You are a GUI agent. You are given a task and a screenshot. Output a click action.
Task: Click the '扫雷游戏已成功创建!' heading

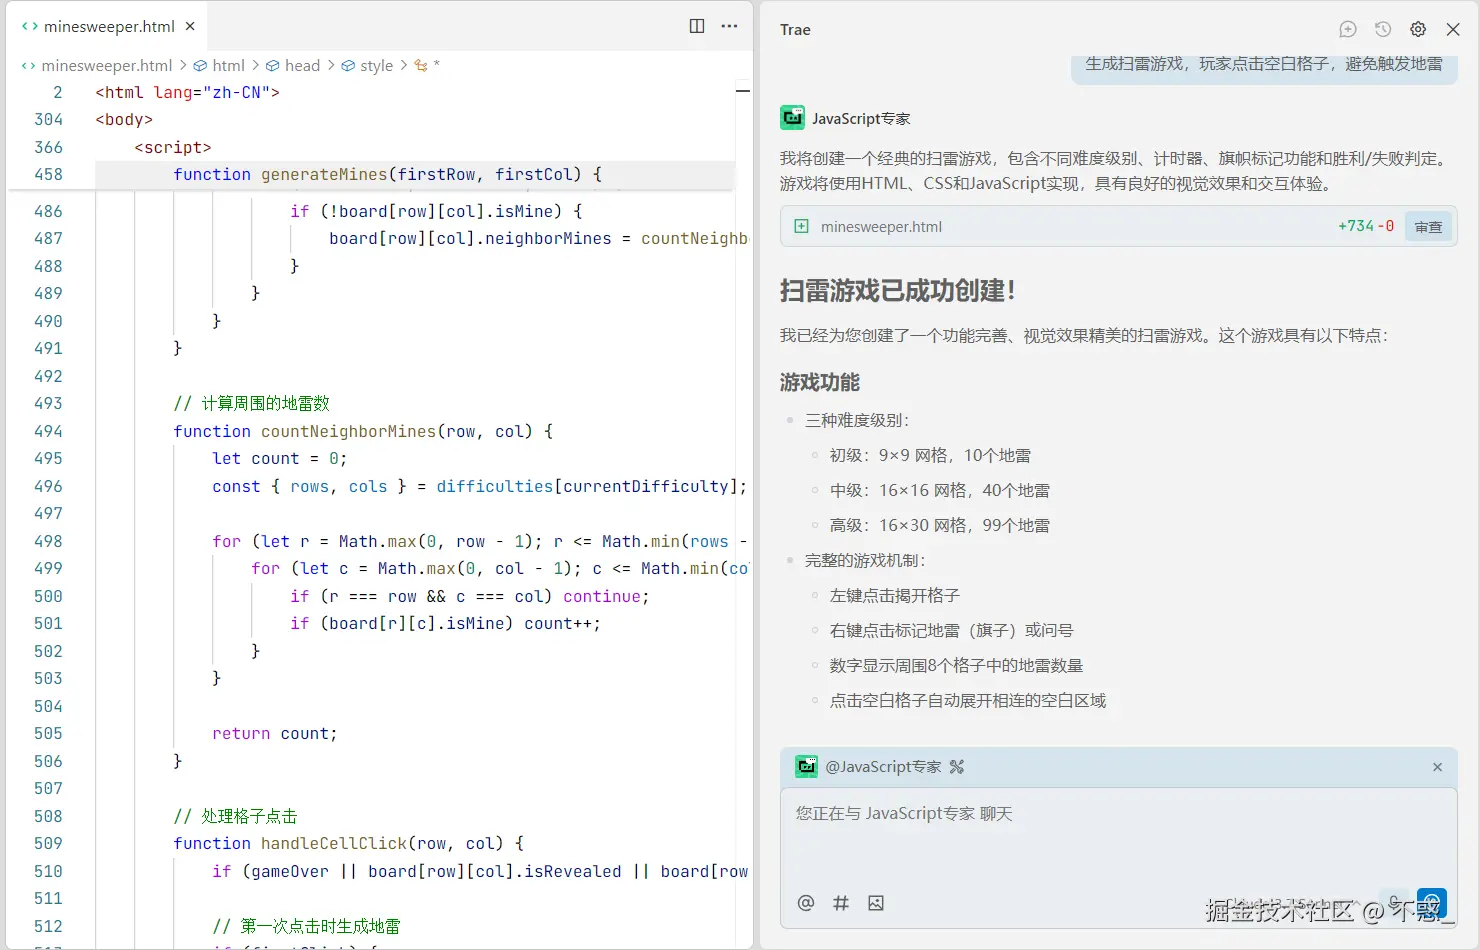[x=897, y=290]
